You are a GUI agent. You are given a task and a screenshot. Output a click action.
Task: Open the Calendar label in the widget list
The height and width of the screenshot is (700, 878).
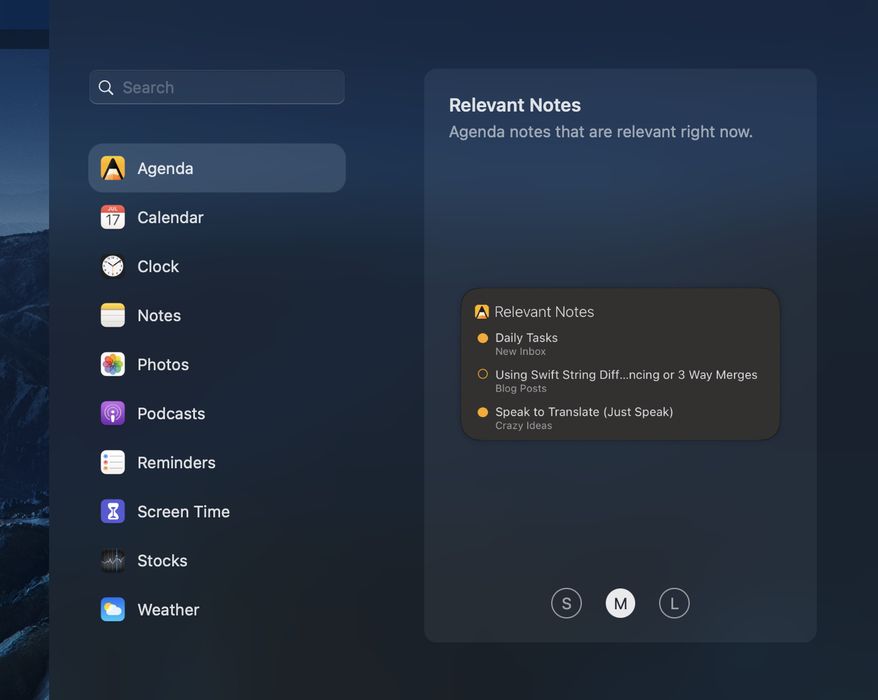170,217
